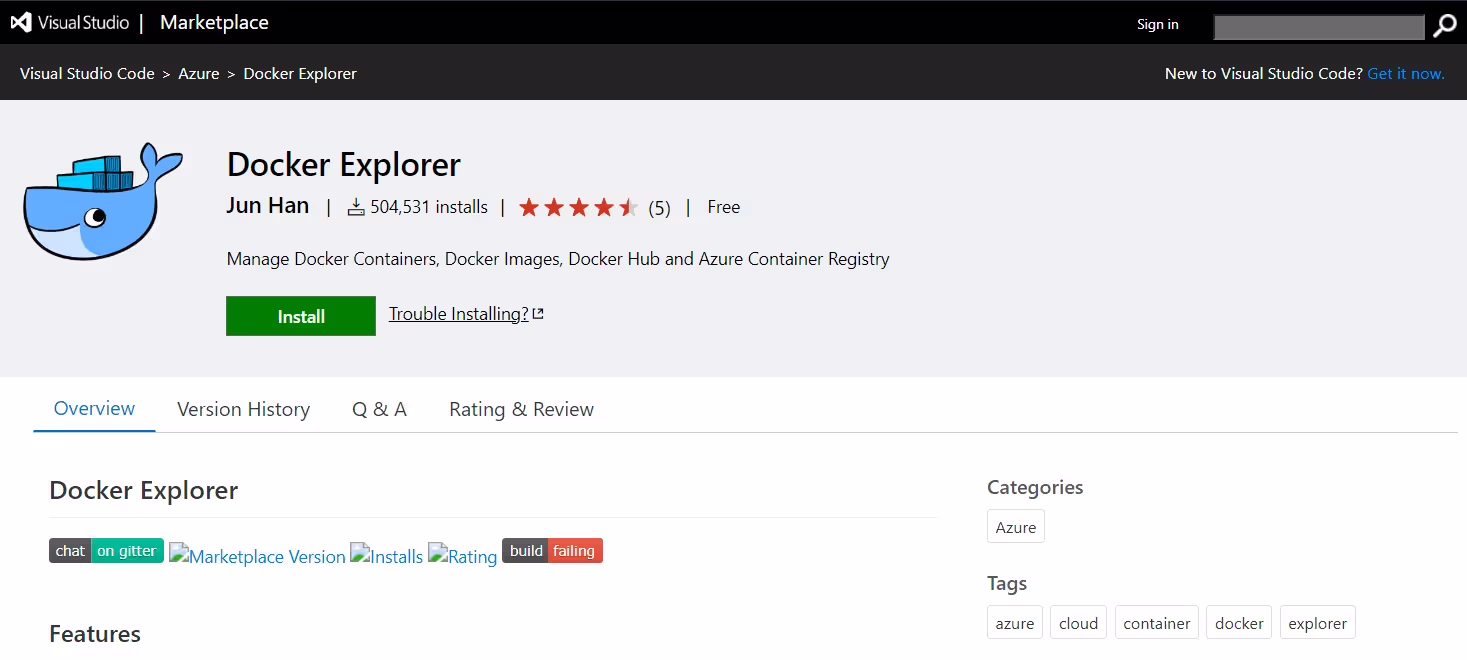Click the Installs badge image
Image resolution: width=1467 pixels, height=660 pixels.
387,555
